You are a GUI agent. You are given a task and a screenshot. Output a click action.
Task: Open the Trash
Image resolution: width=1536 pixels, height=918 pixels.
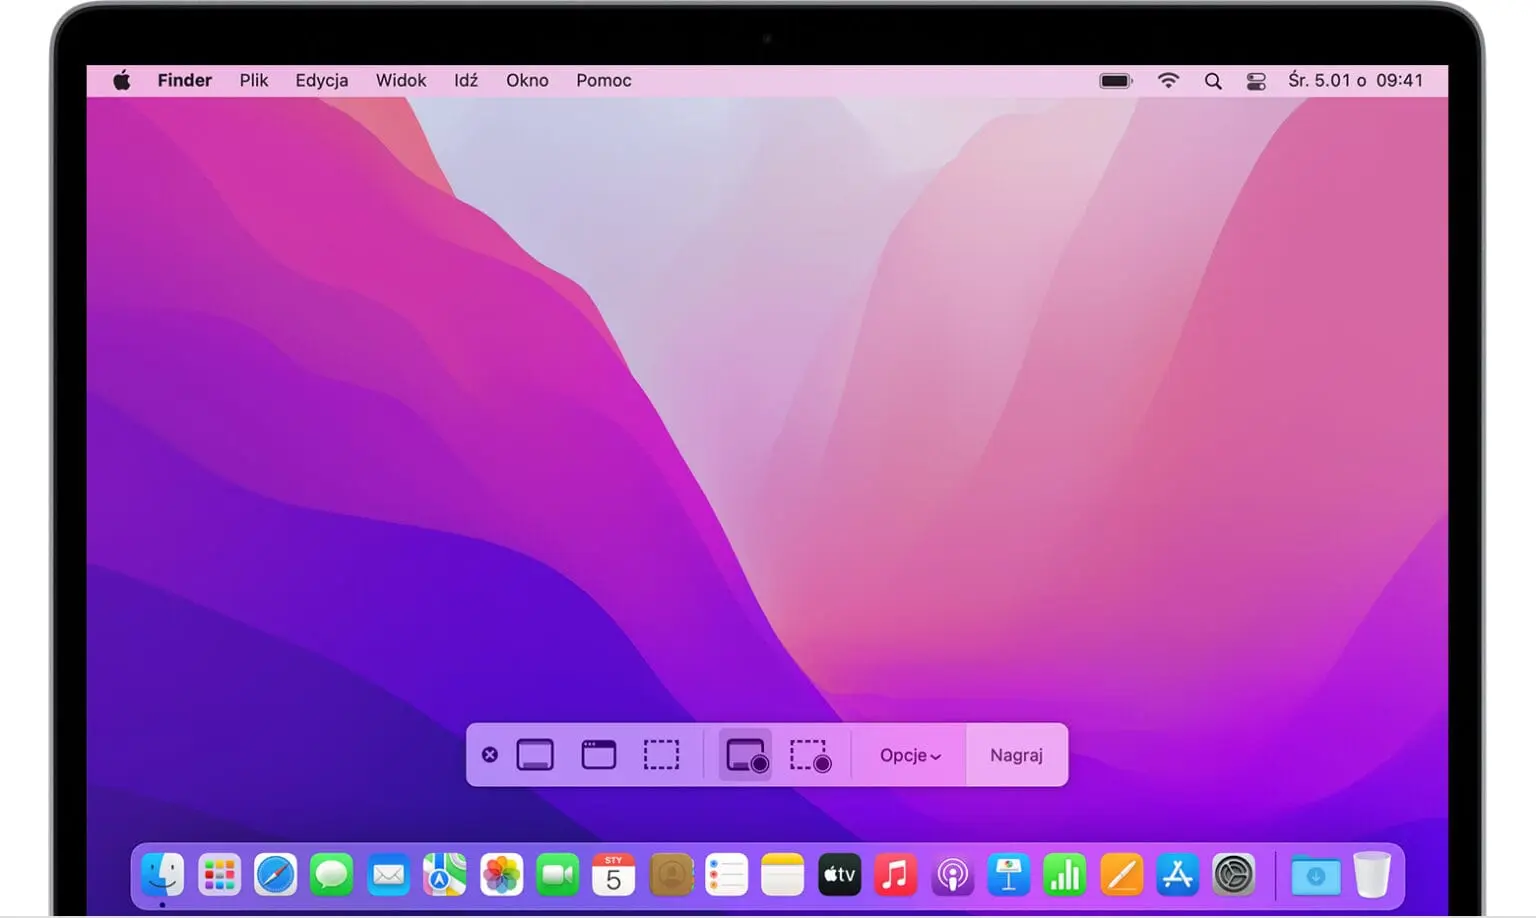(x=1372, y=874)
